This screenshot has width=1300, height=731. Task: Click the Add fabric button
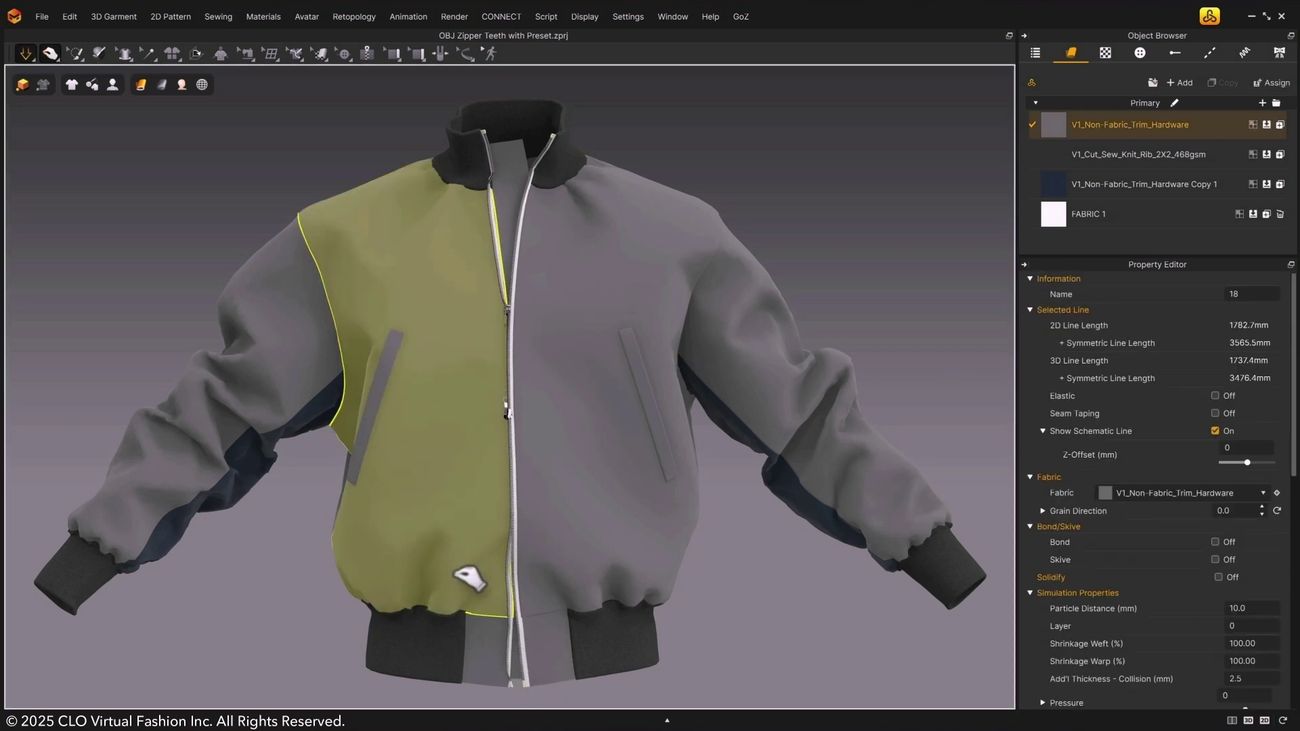pos(1179,83)
